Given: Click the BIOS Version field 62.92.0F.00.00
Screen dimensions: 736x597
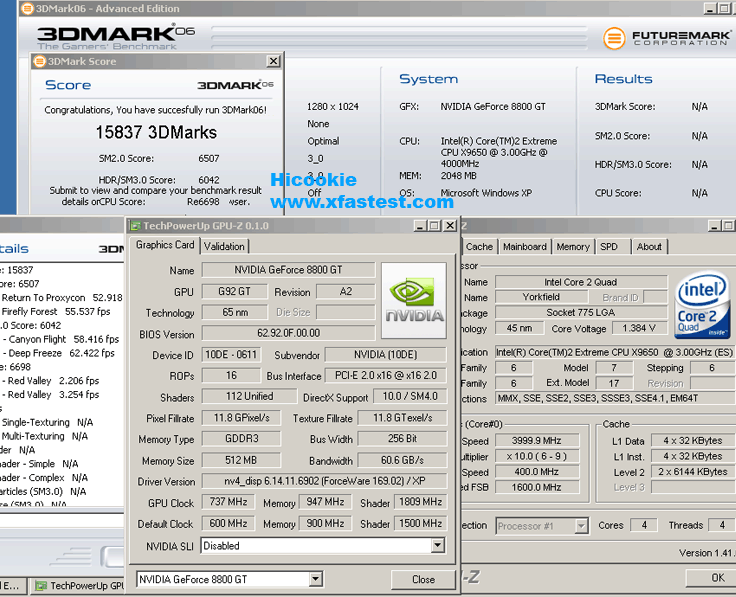Looking at the screenshot, I should (289, 333).
